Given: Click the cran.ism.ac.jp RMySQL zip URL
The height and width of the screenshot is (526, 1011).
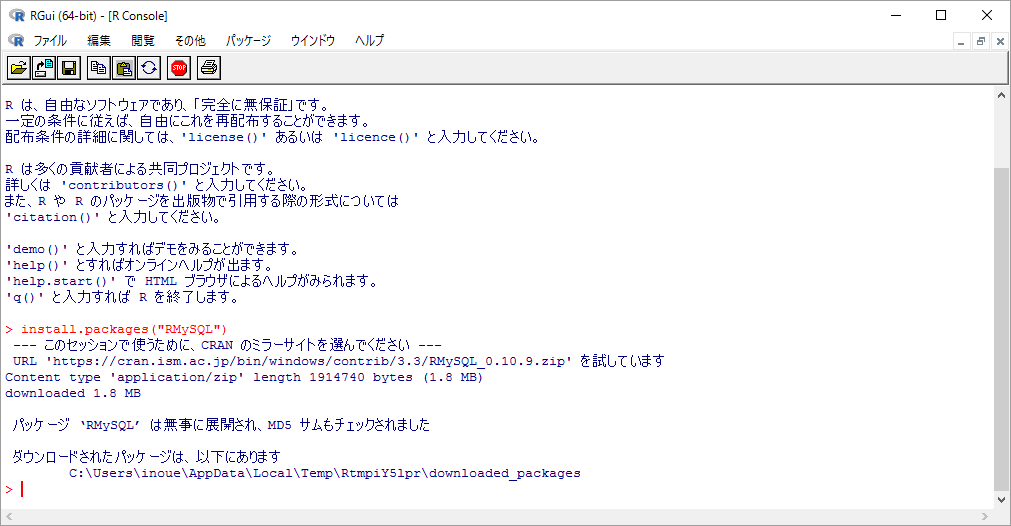Looking at the screenshot, I should (308, 362).
